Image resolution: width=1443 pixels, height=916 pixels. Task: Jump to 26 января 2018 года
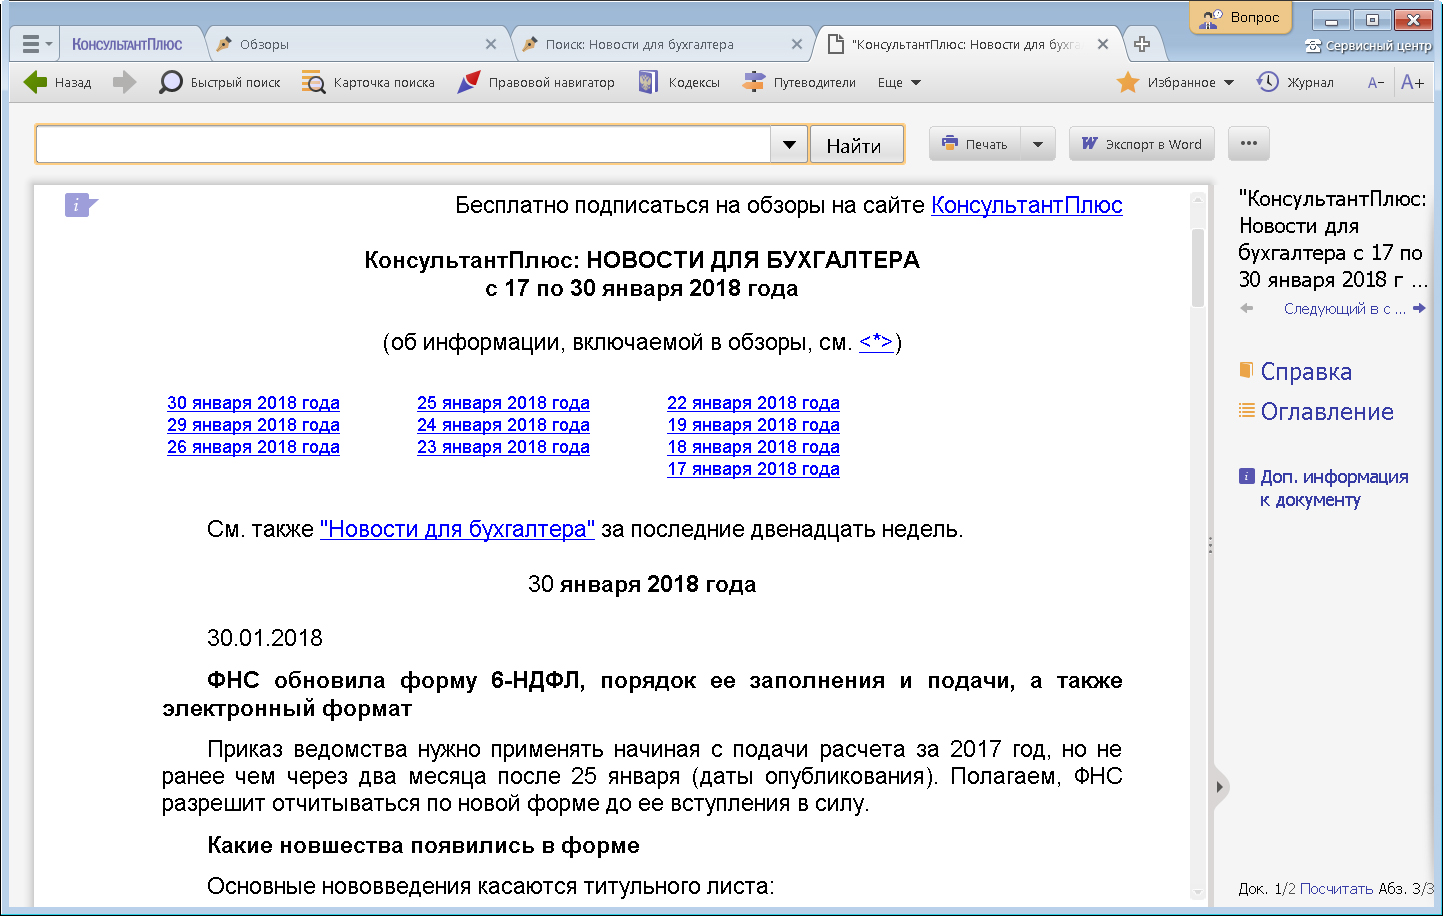pyautogui.click(x=253, y=447)
